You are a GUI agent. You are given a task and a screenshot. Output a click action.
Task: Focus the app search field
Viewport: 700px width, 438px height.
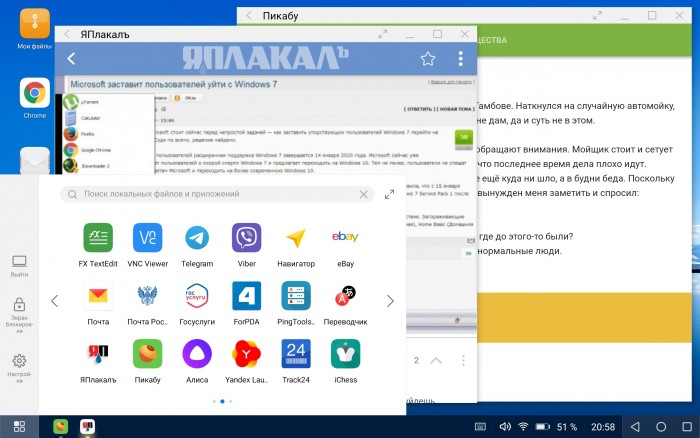[x=217, y=194]
